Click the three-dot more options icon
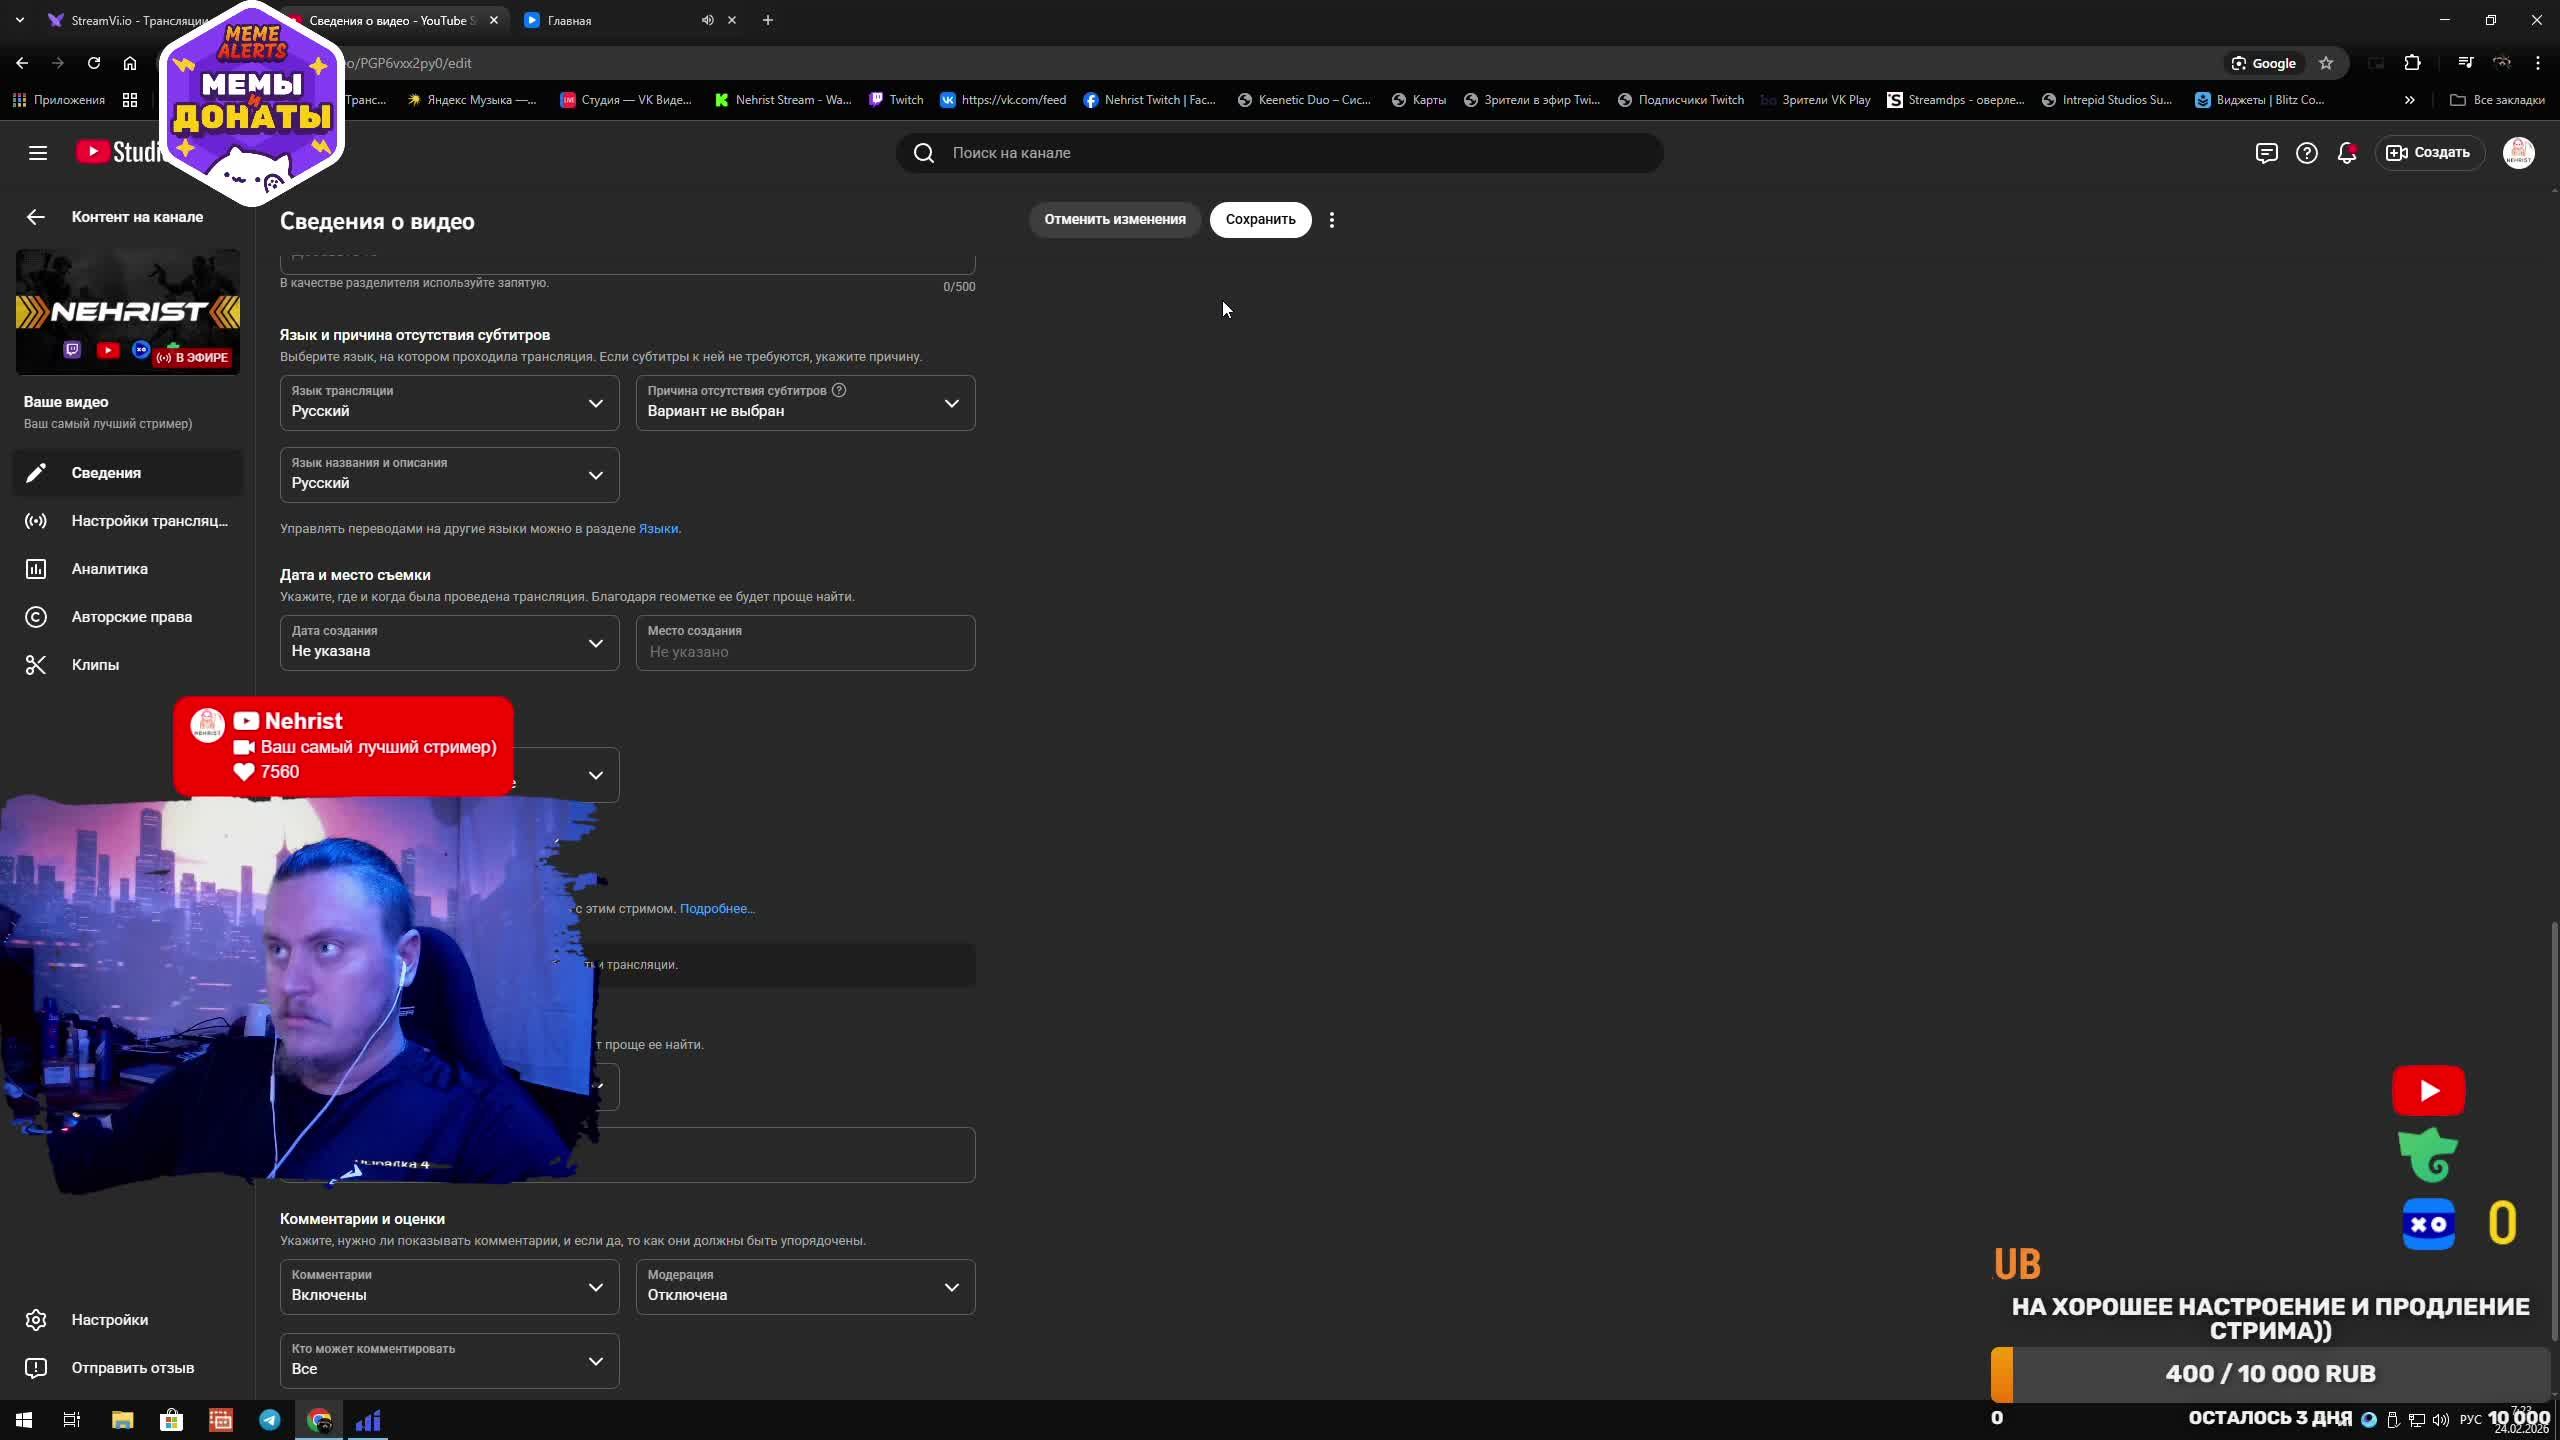Screen dimensions: 2560x1440 pos(1331,220)
